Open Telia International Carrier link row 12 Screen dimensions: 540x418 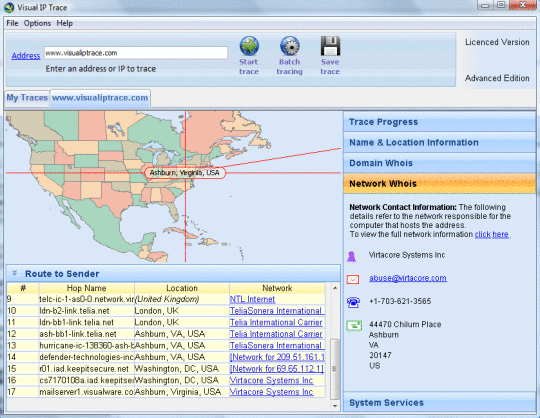276,334
